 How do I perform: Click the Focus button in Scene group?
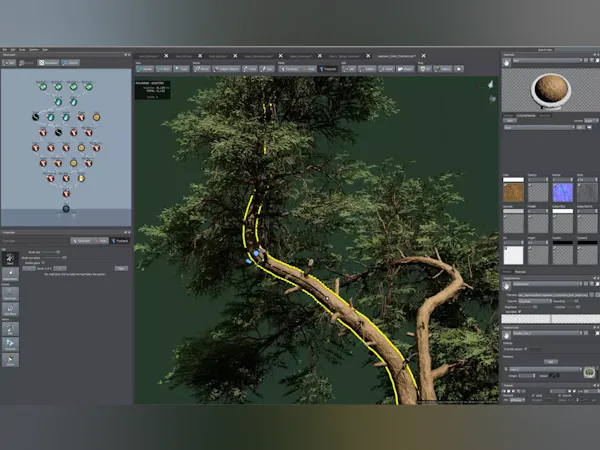tap(202, 69)
